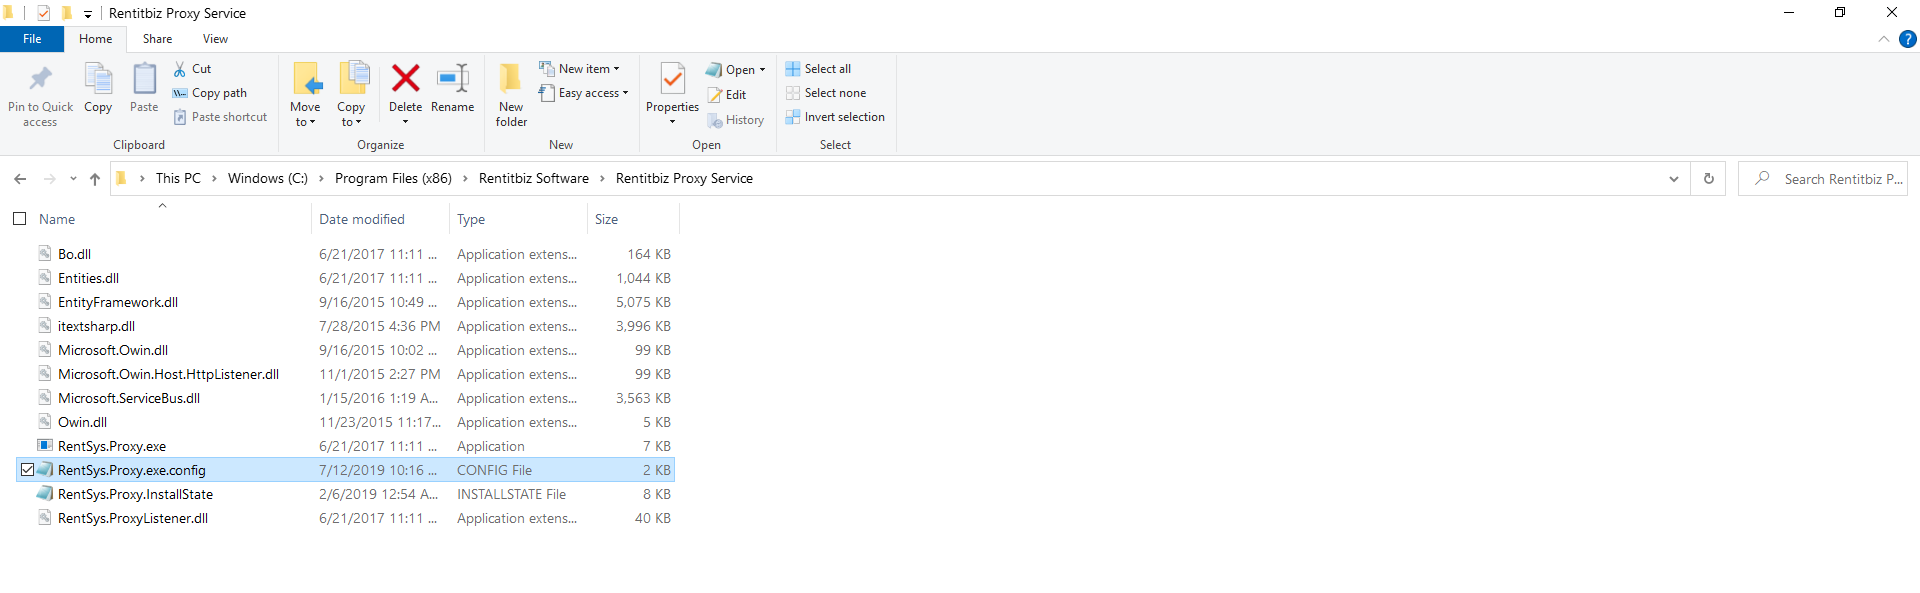Click the forward navigation arrow
Viewport: 1920px width, 593px height.
click(x=49, y=179)
